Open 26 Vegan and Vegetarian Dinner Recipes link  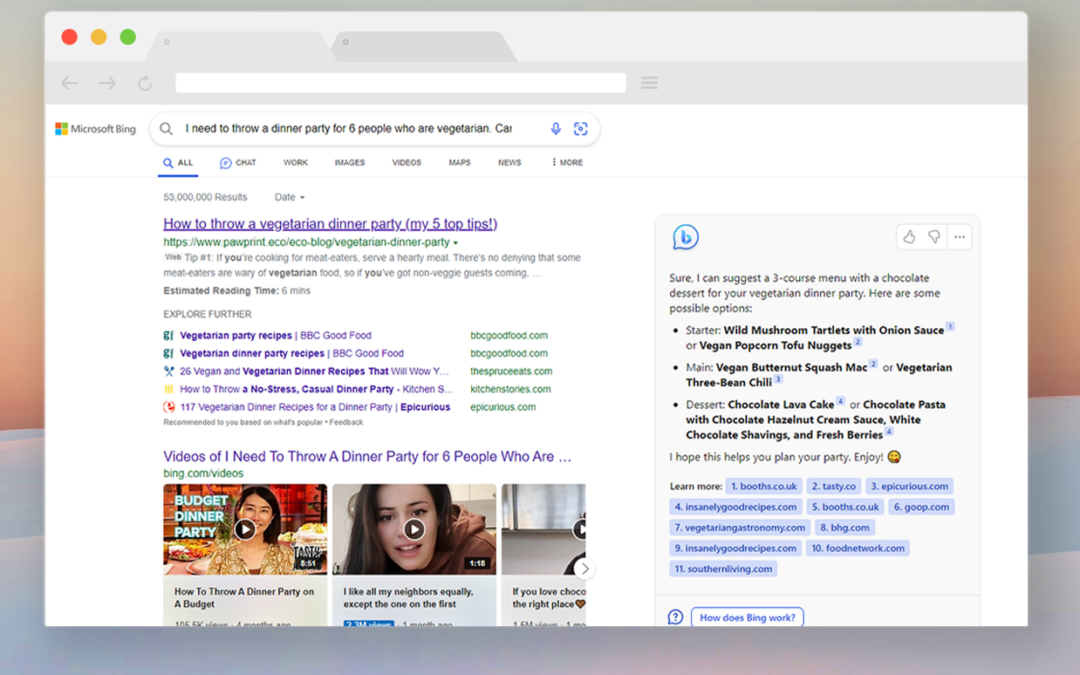click(x=314, y=371)
